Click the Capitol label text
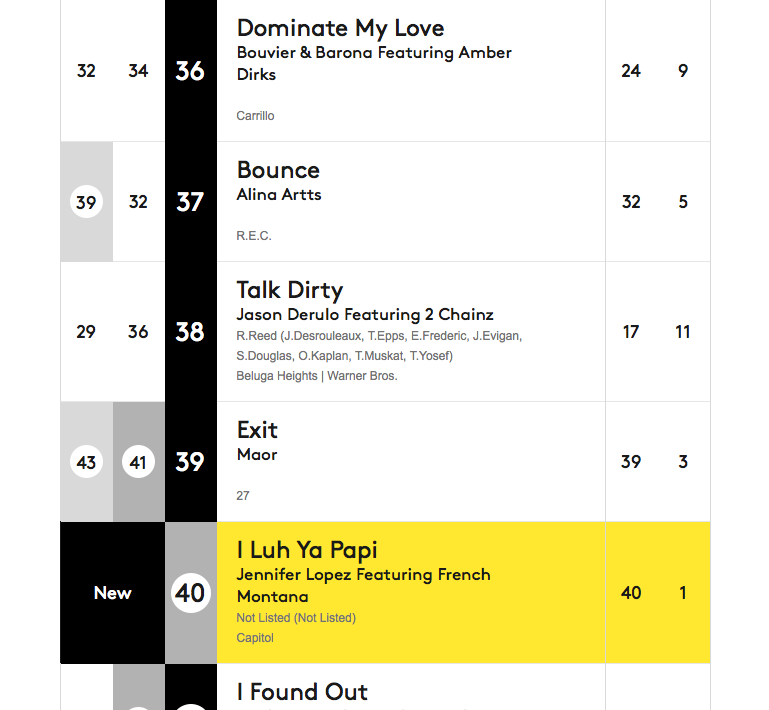 255,638
